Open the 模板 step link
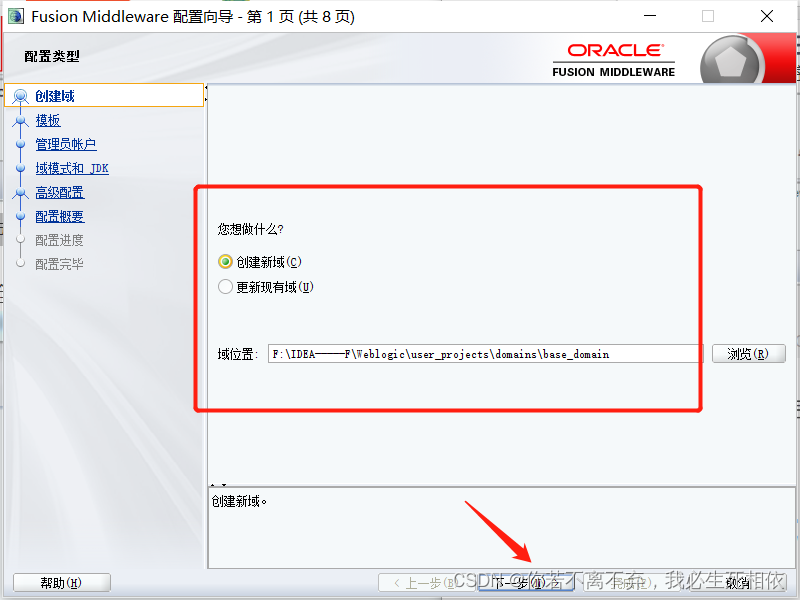The width and height of the screenshot is (800, 600). [48, 120]
